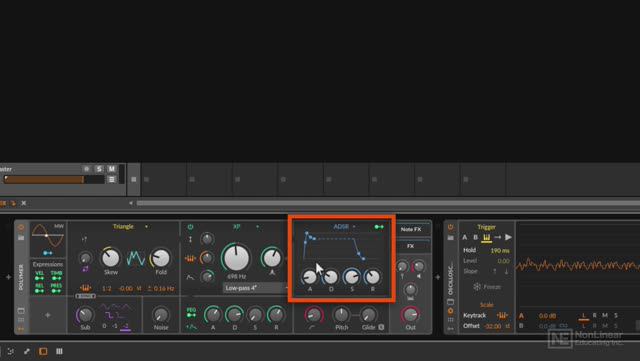The width and height of the screenshot is (640, 361).
Task: Open the Triangle oscillator type dropdown
Action: click(130, 226)
